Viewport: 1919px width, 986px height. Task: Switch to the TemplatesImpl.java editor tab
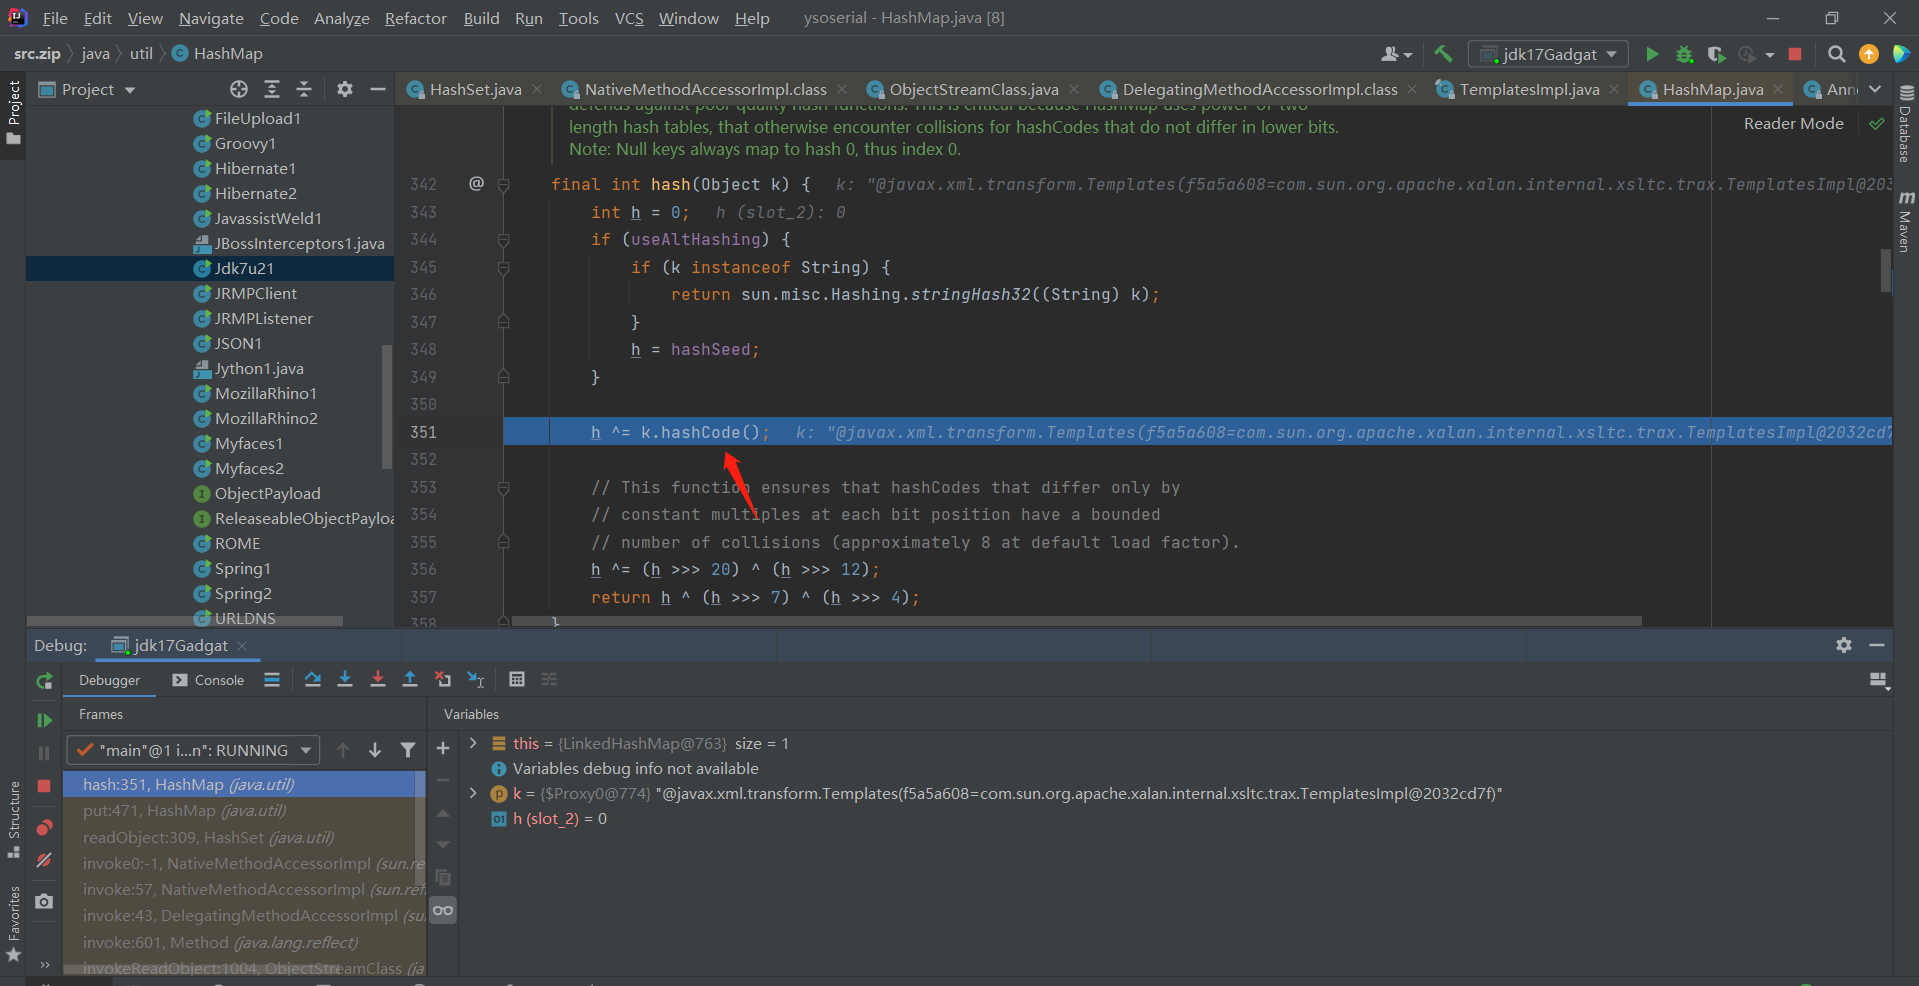[x=1528, y=90]
